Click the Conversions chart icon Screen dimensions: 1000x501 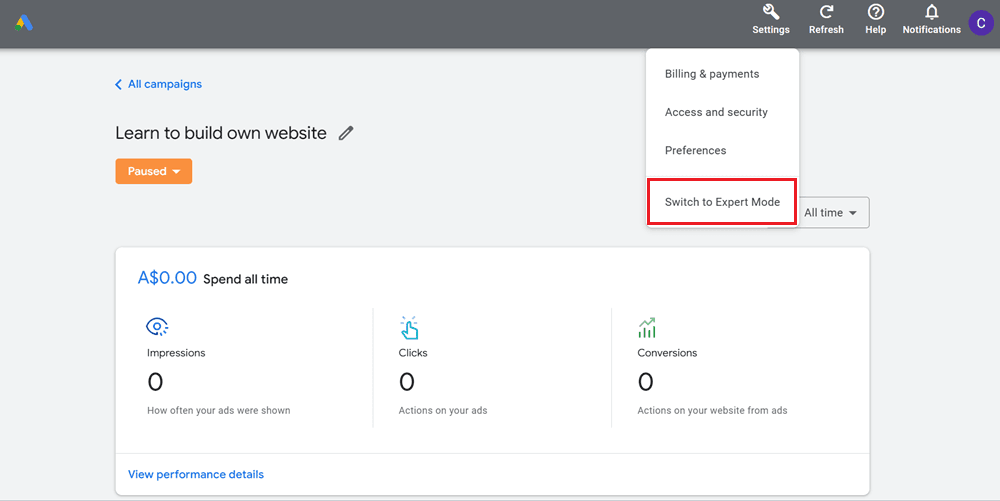click(x=647, y=327)
